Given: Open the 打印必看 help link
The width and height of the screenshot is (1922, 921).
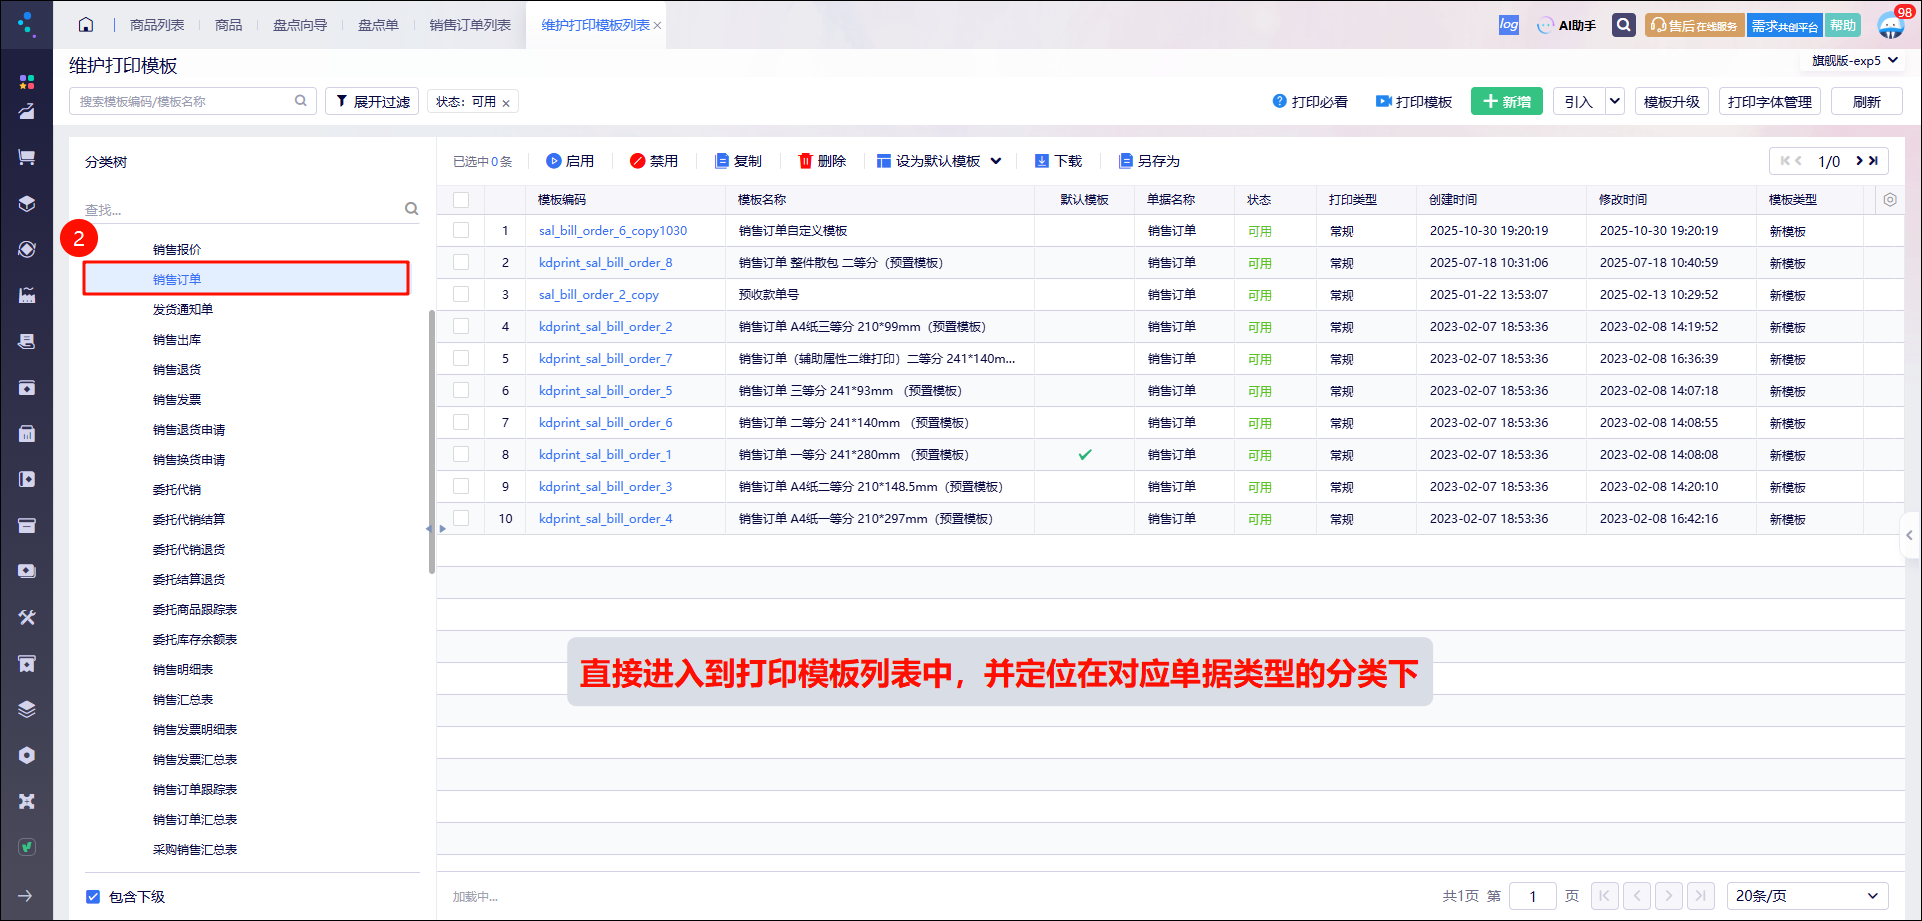Looking at the screenshot, I should click(1310, 102).
